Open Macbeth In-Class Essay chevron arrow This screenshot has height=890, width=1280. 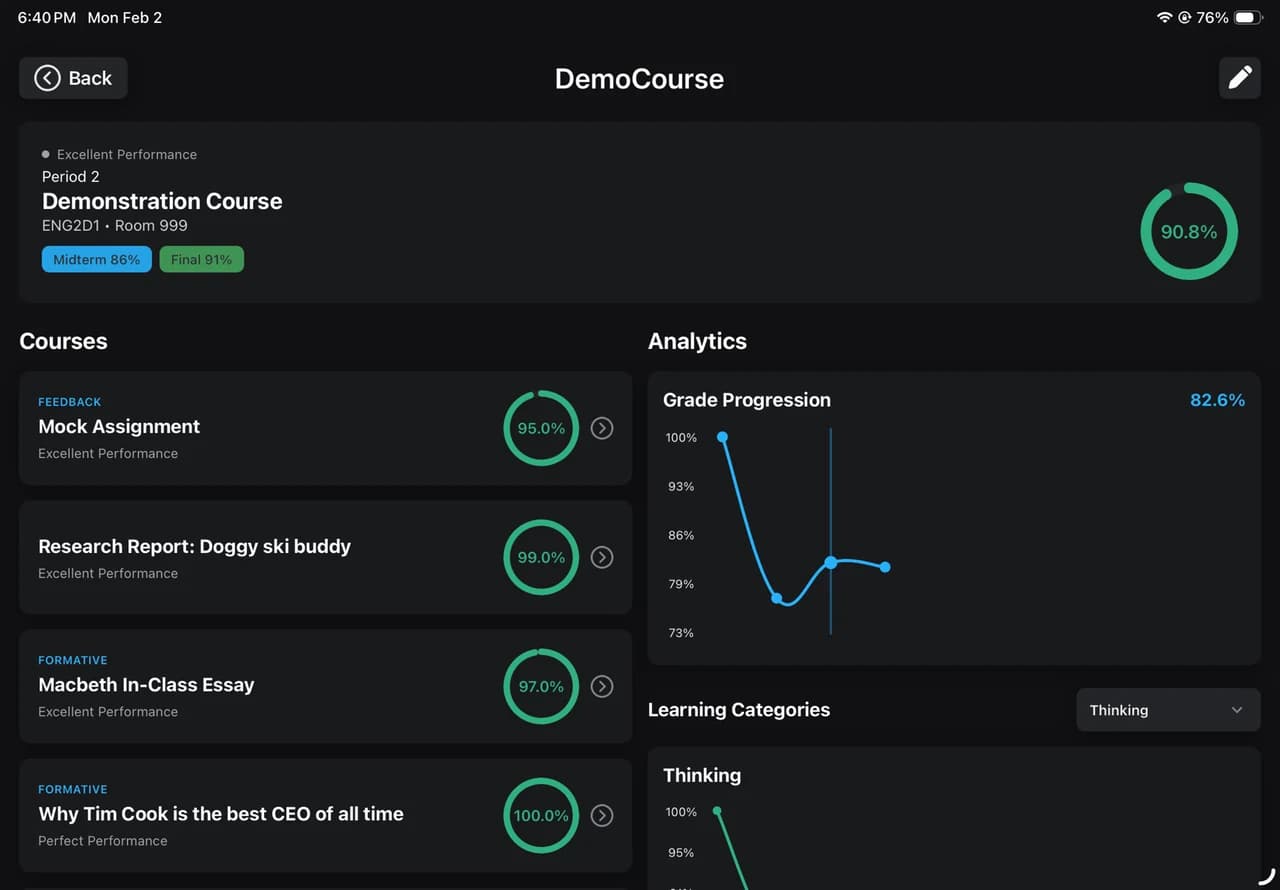coord(601,686)
